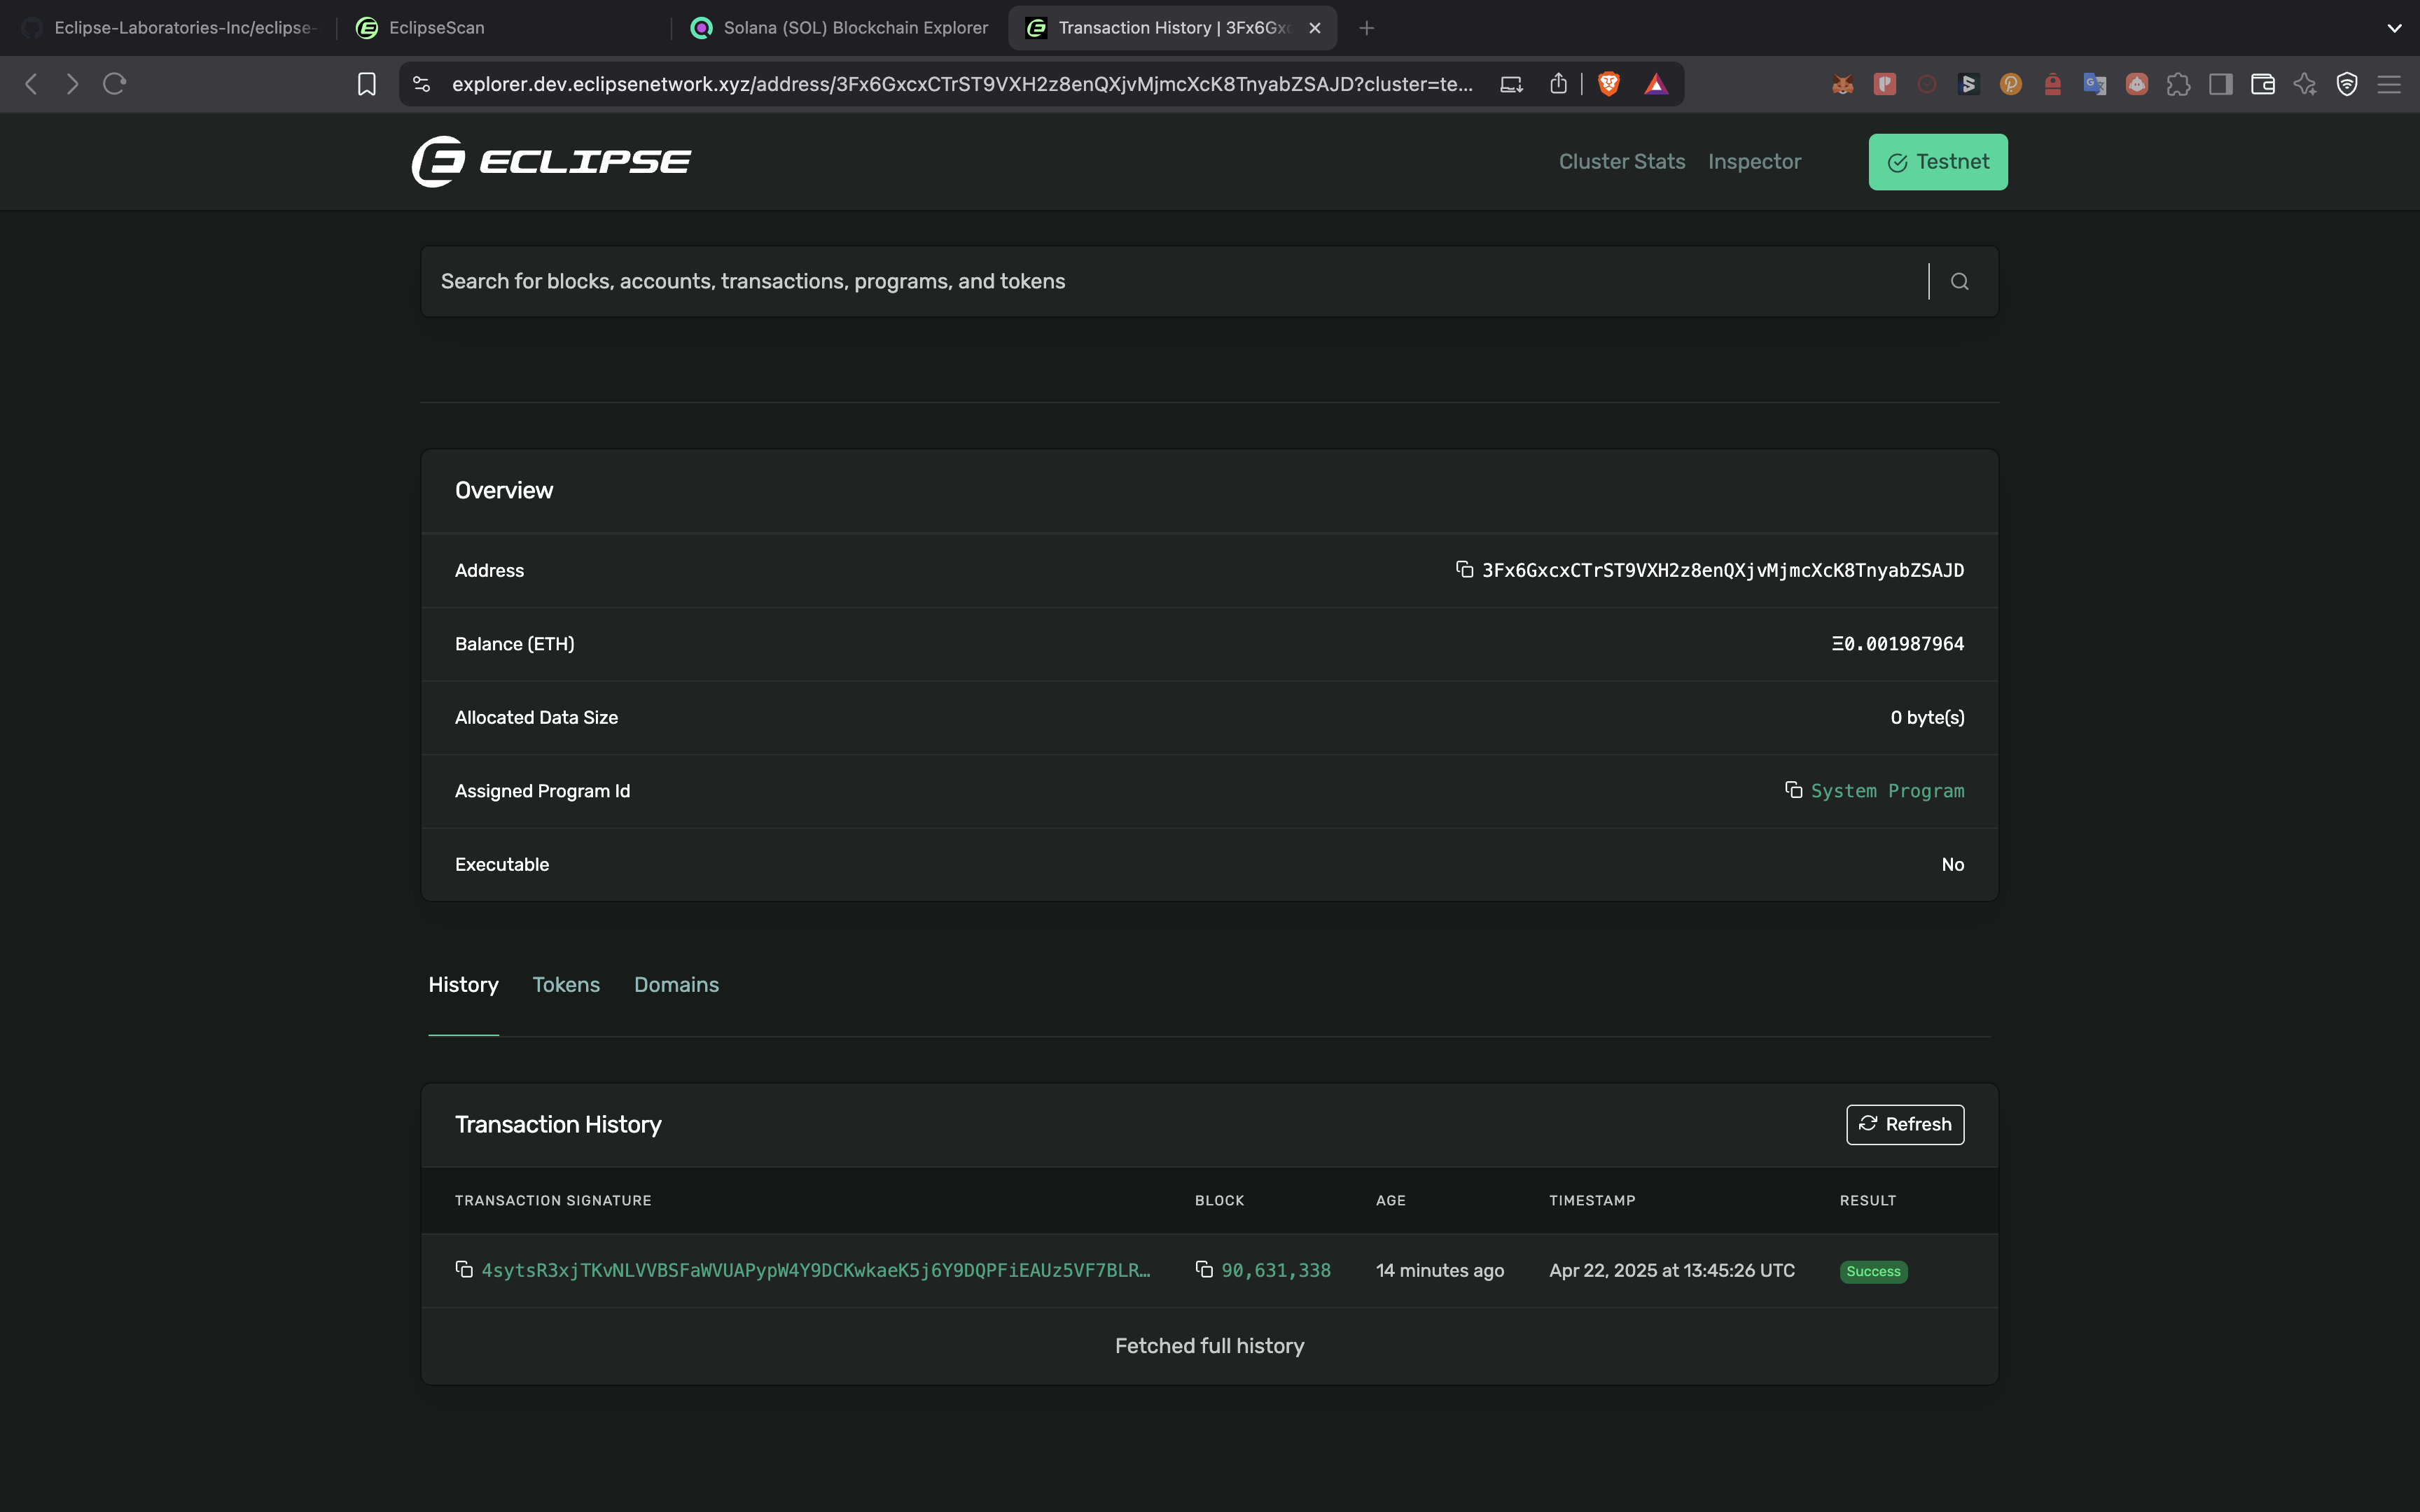Image resolution: width=2420 pixels, height=1512 pixels.
Task: Click the Eclipse logo
Action: point(551,161)
